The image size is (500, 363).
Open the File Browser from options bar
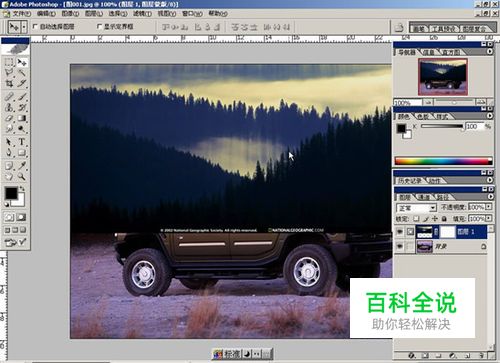399,27
